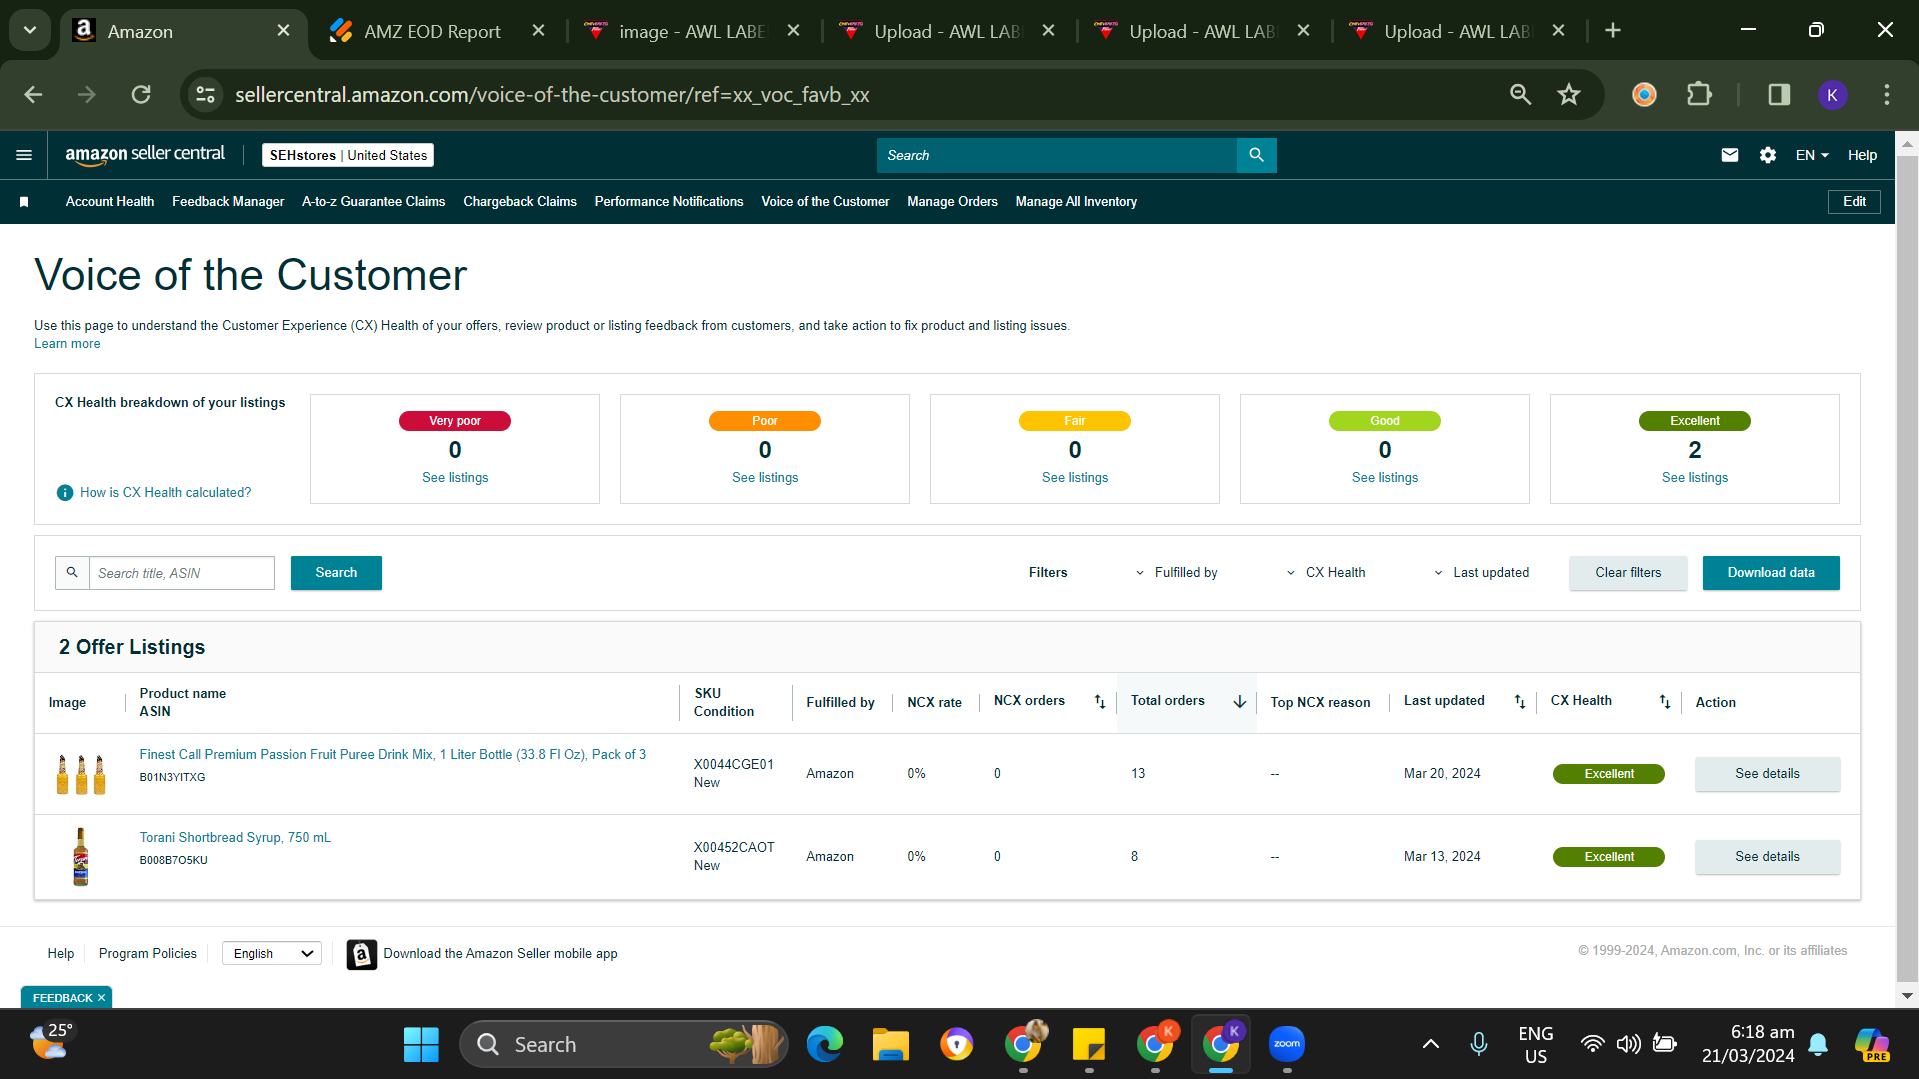Image resolution: width=1919 pixels, height=1079 pixels.
Task: Open the Learn more link
Action: (x=67, y=344)
